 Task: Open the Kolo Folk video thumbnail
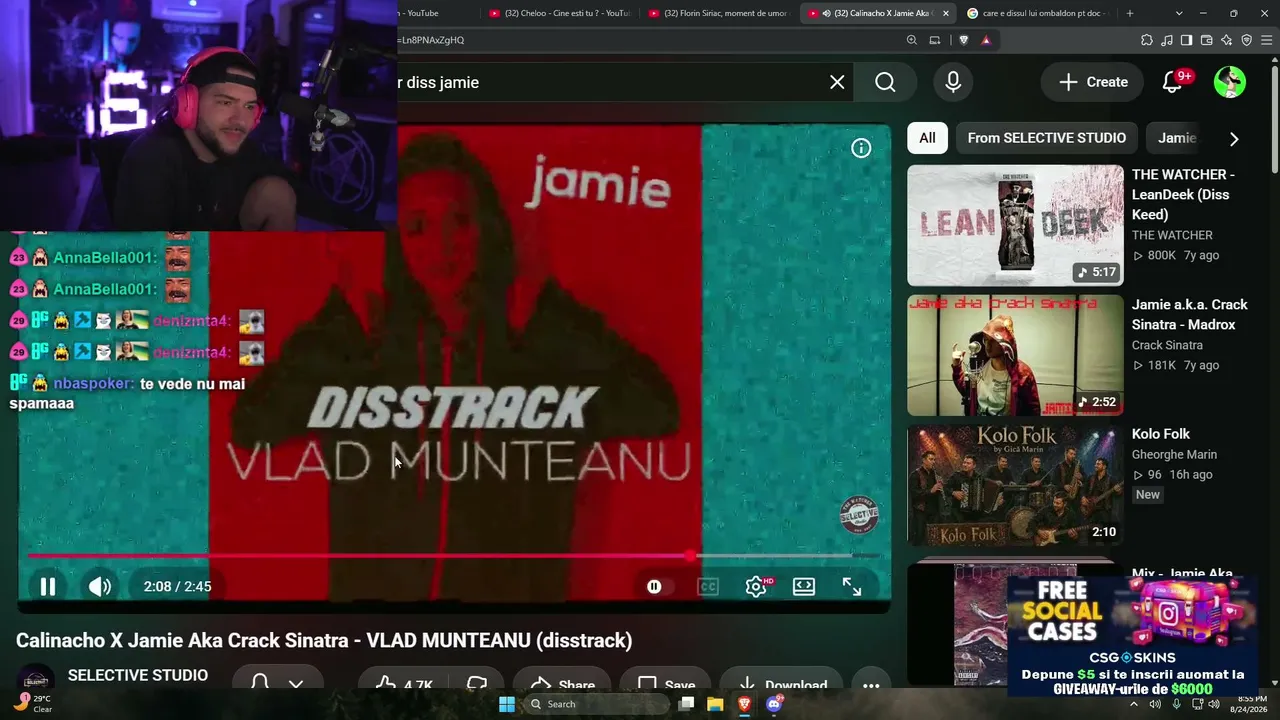1015,486
